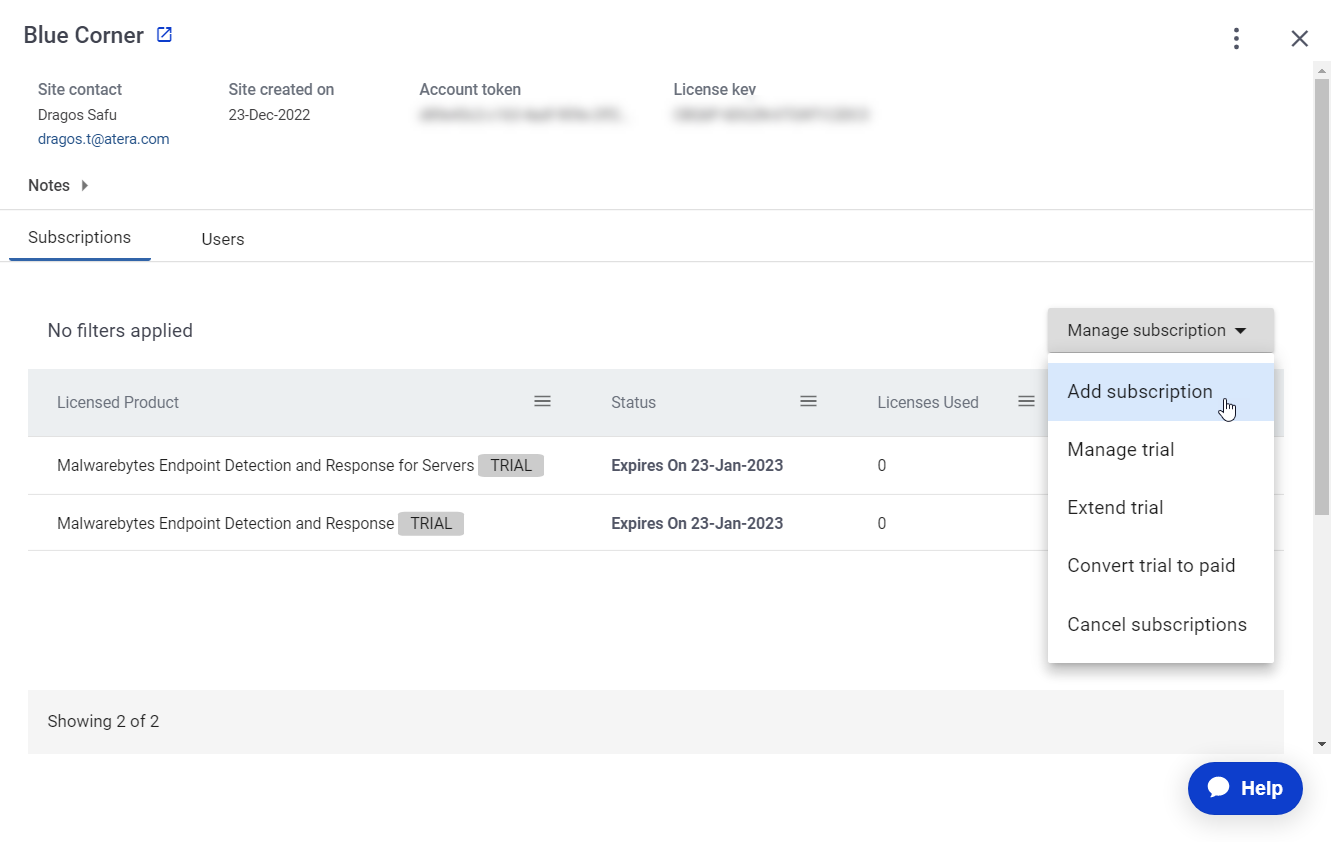Close the Blue Corner panel
This screenshot has width=1331, height=842.
[x=1299, y=38]
